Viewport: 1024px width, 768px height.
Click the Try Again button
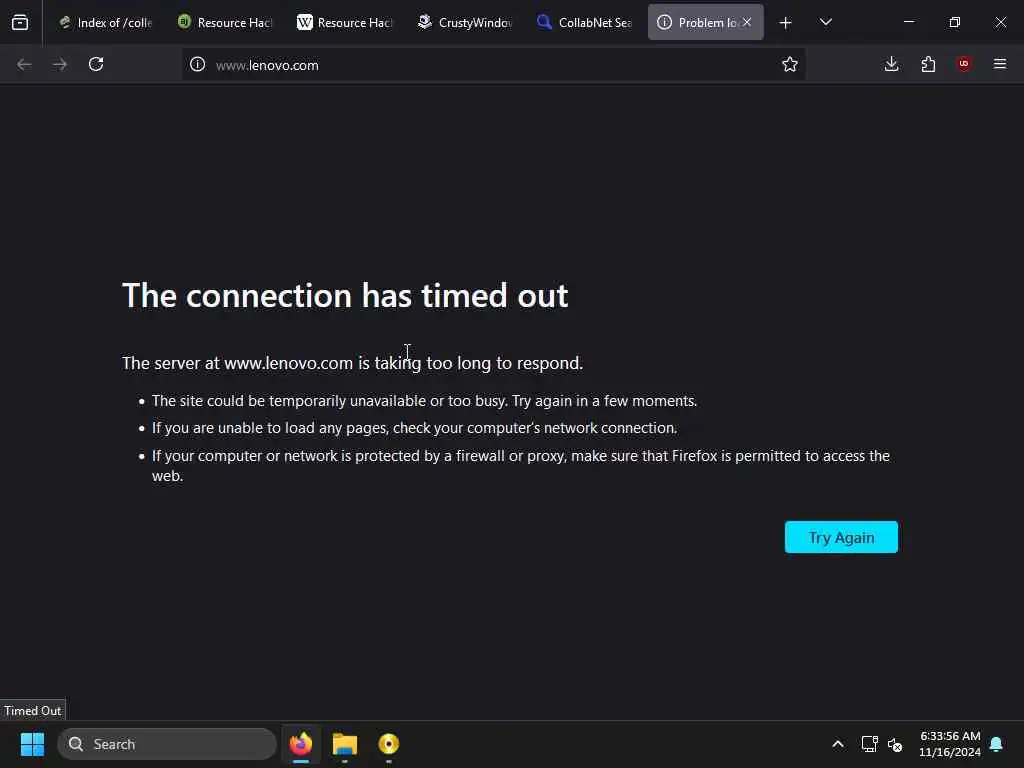point(841,537)
